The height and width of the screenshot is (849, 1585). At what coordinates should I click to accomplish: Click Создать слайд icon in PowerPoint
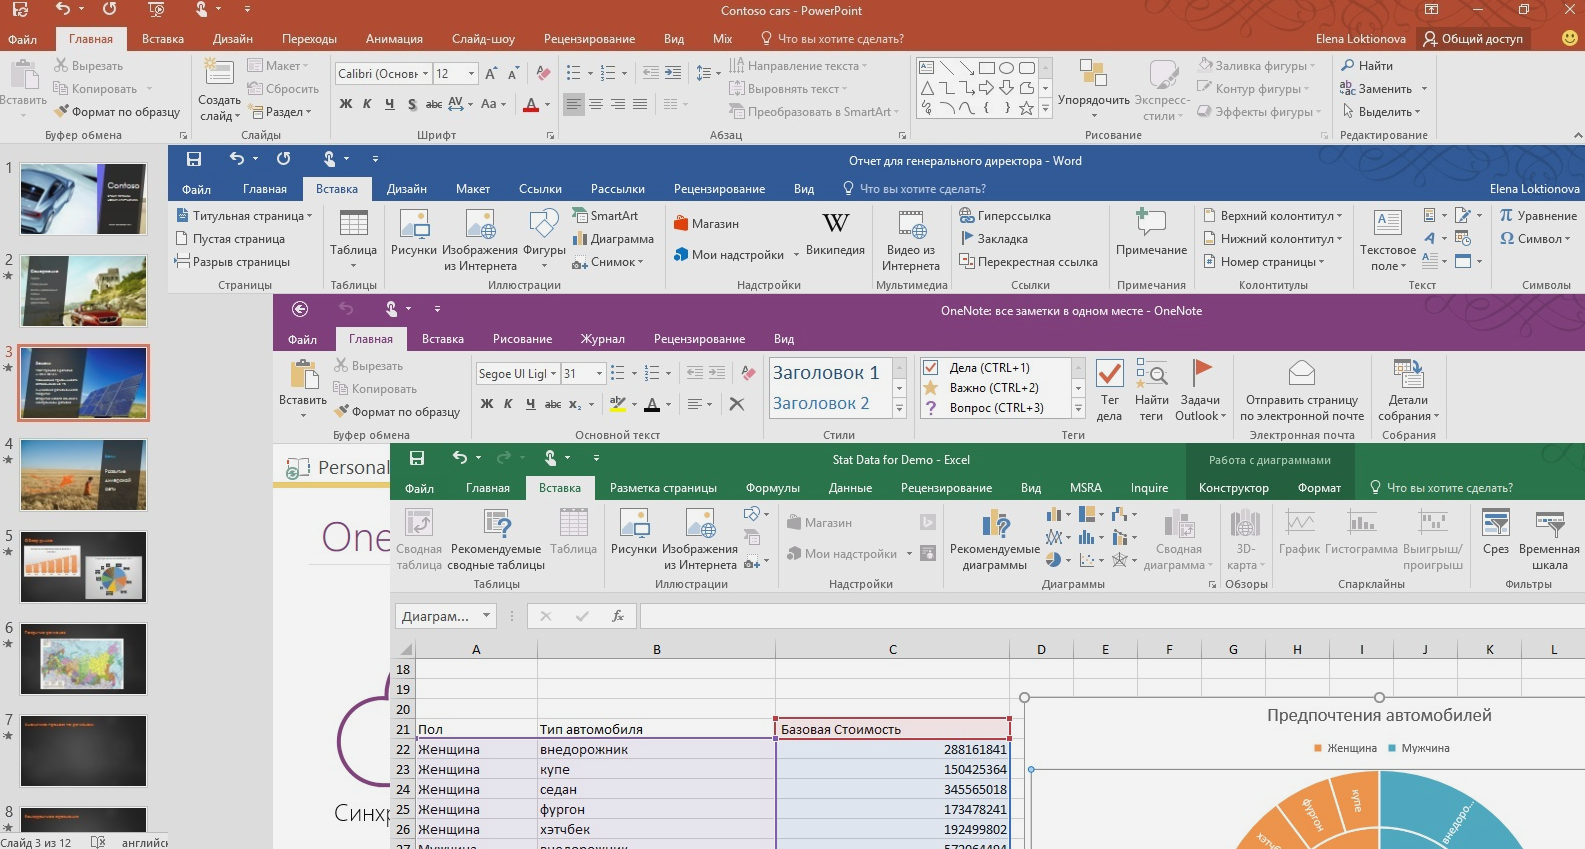pos(219,74)
